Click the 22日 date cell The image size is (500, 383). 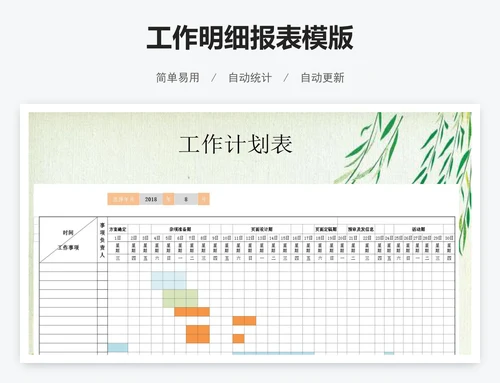pos(367,238)
